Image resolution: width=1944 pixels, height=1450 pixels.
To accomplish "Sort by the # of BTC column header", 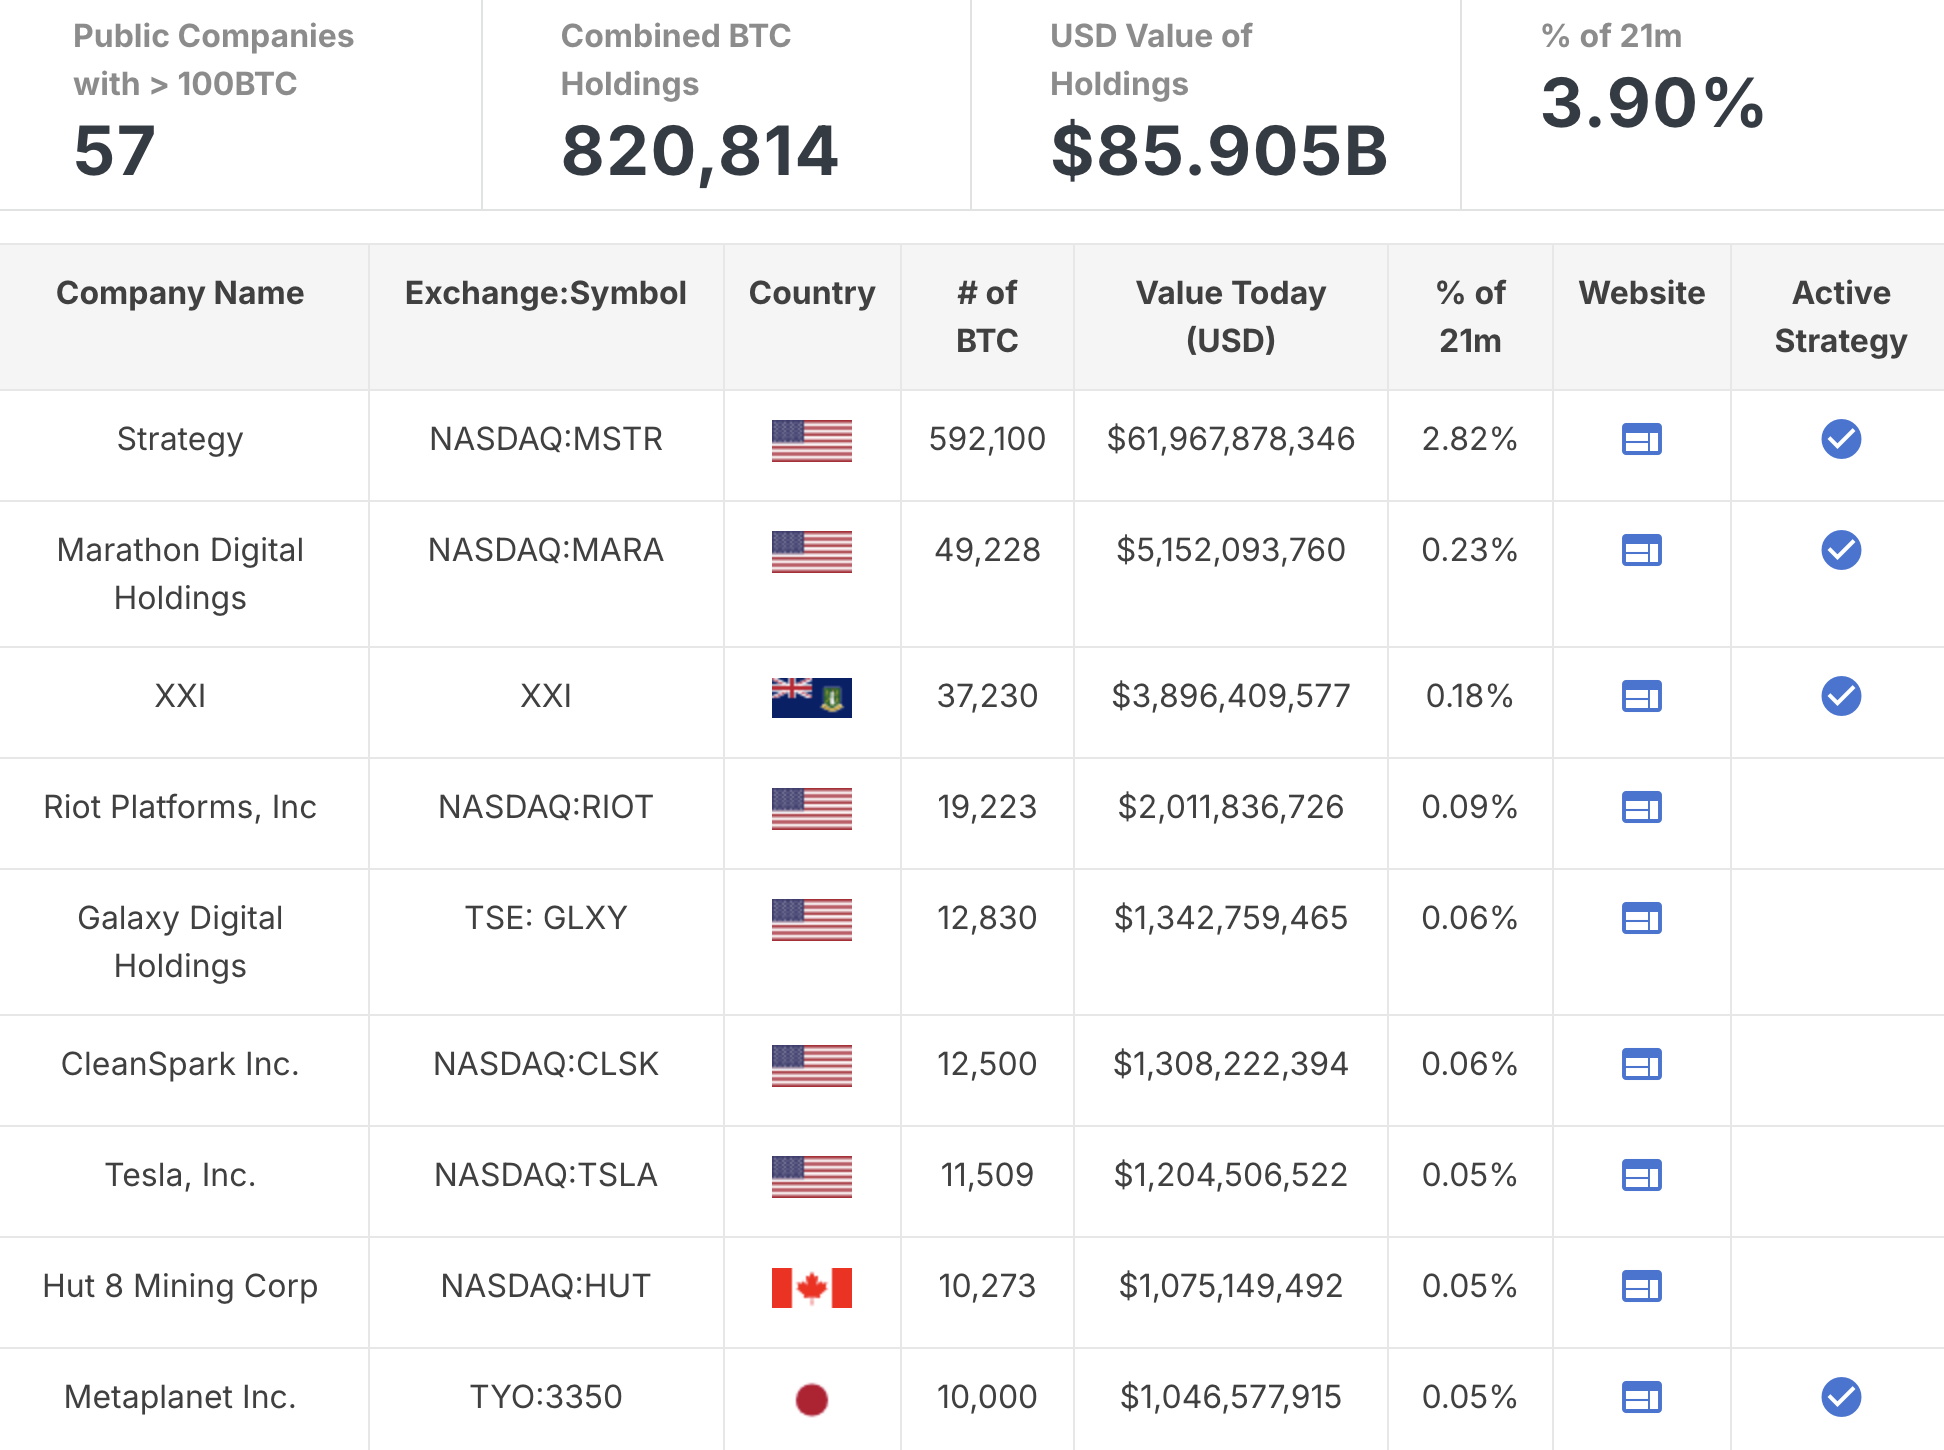I will click(x=986, y=316).
